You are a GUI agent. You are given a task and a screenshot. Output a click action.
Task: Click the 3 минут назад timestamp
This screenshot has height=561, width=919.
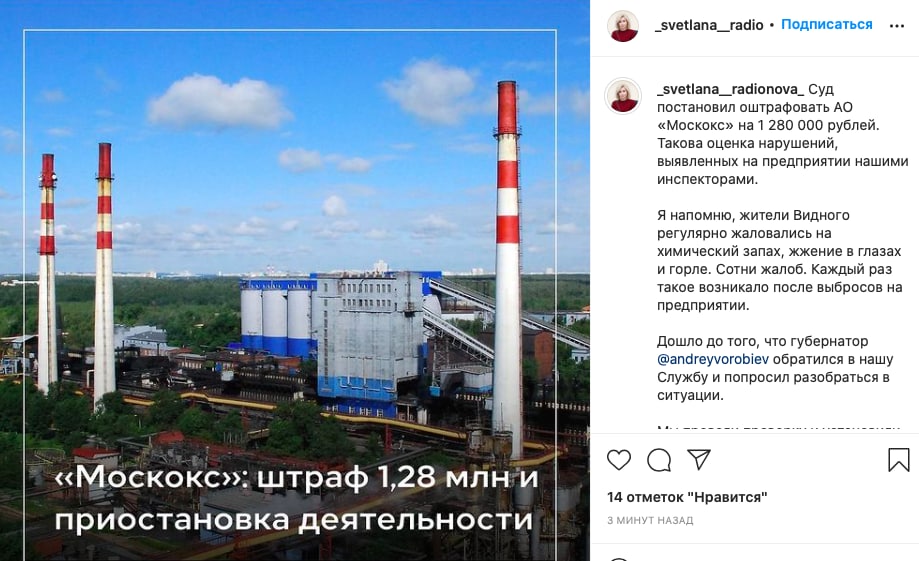coord(650,520)
